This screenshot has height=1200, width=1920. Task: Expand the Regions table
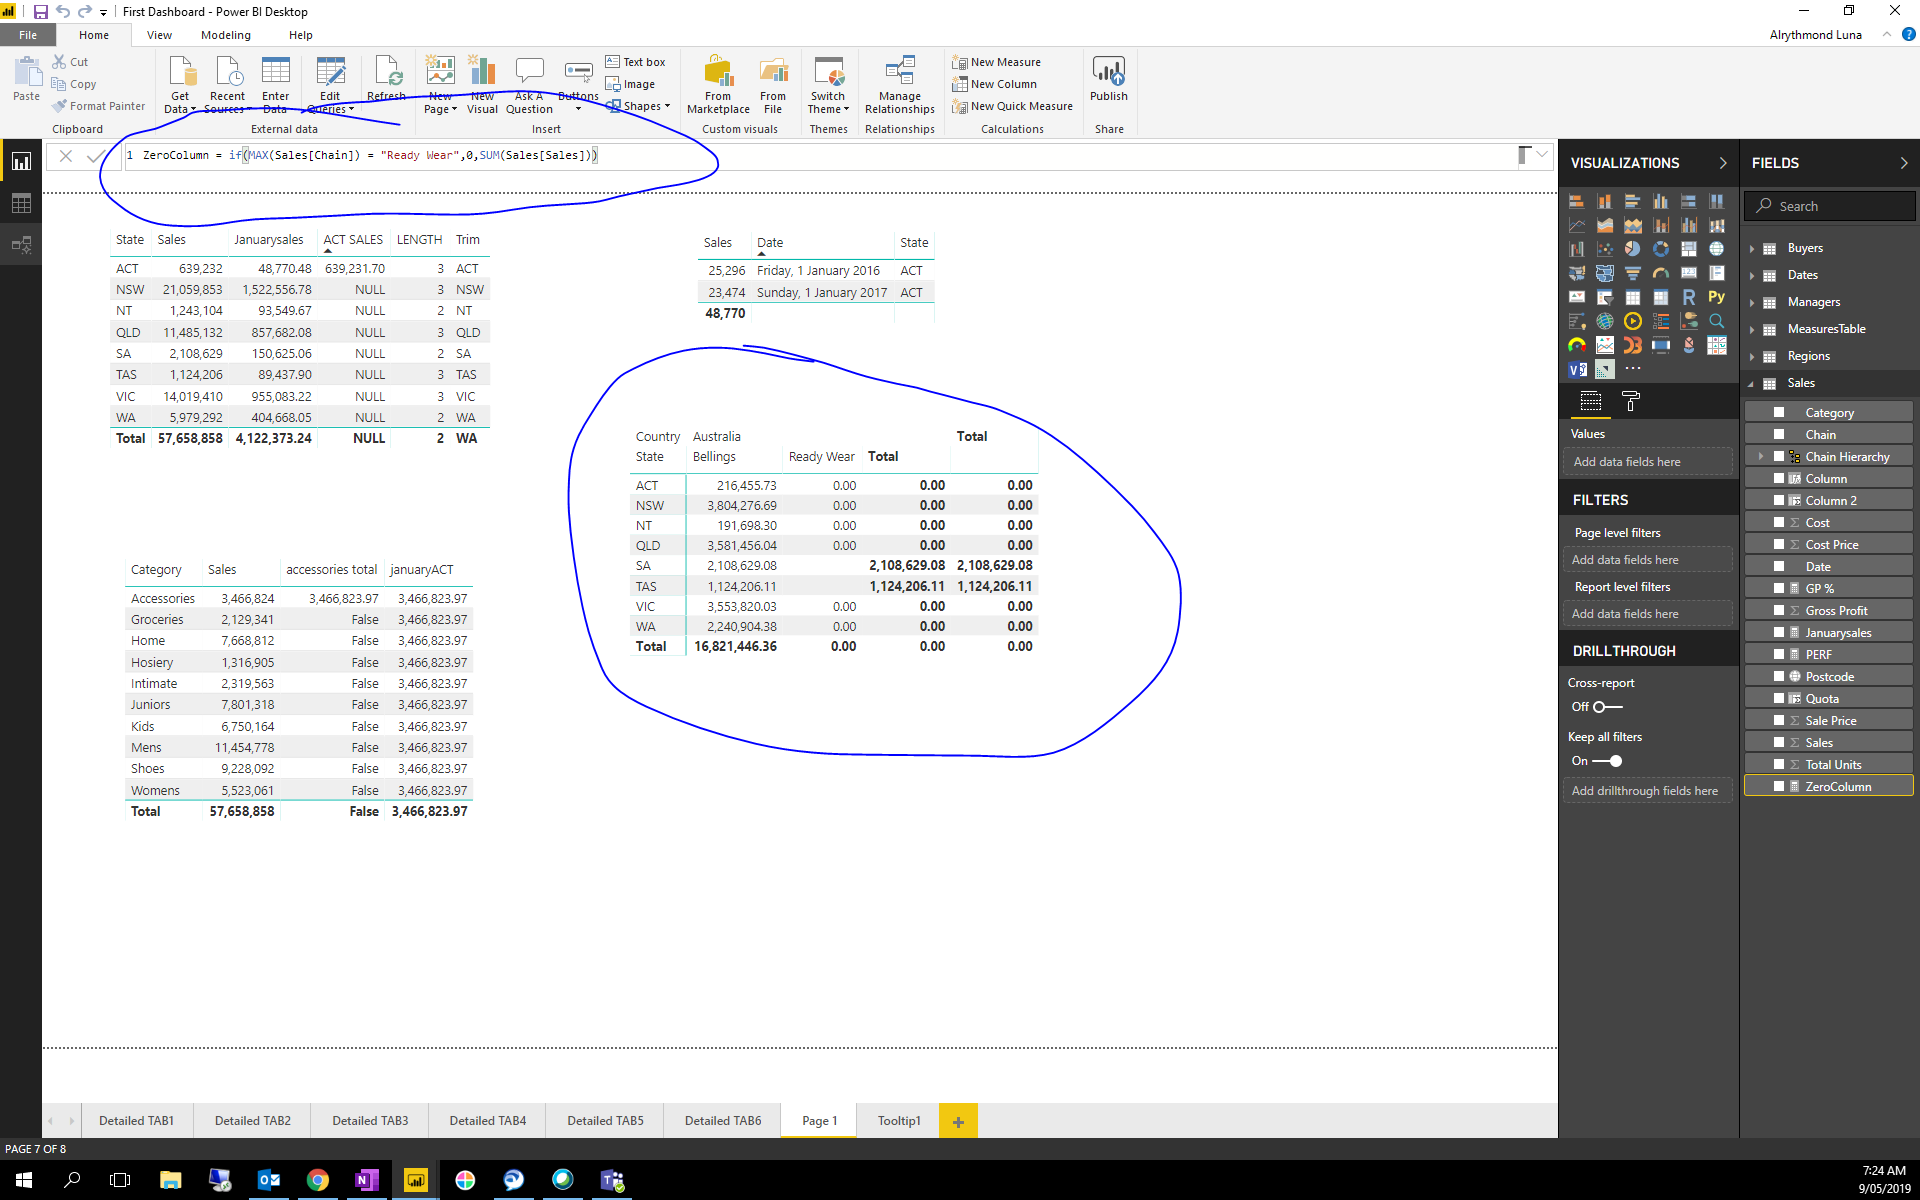[1752, 357]
